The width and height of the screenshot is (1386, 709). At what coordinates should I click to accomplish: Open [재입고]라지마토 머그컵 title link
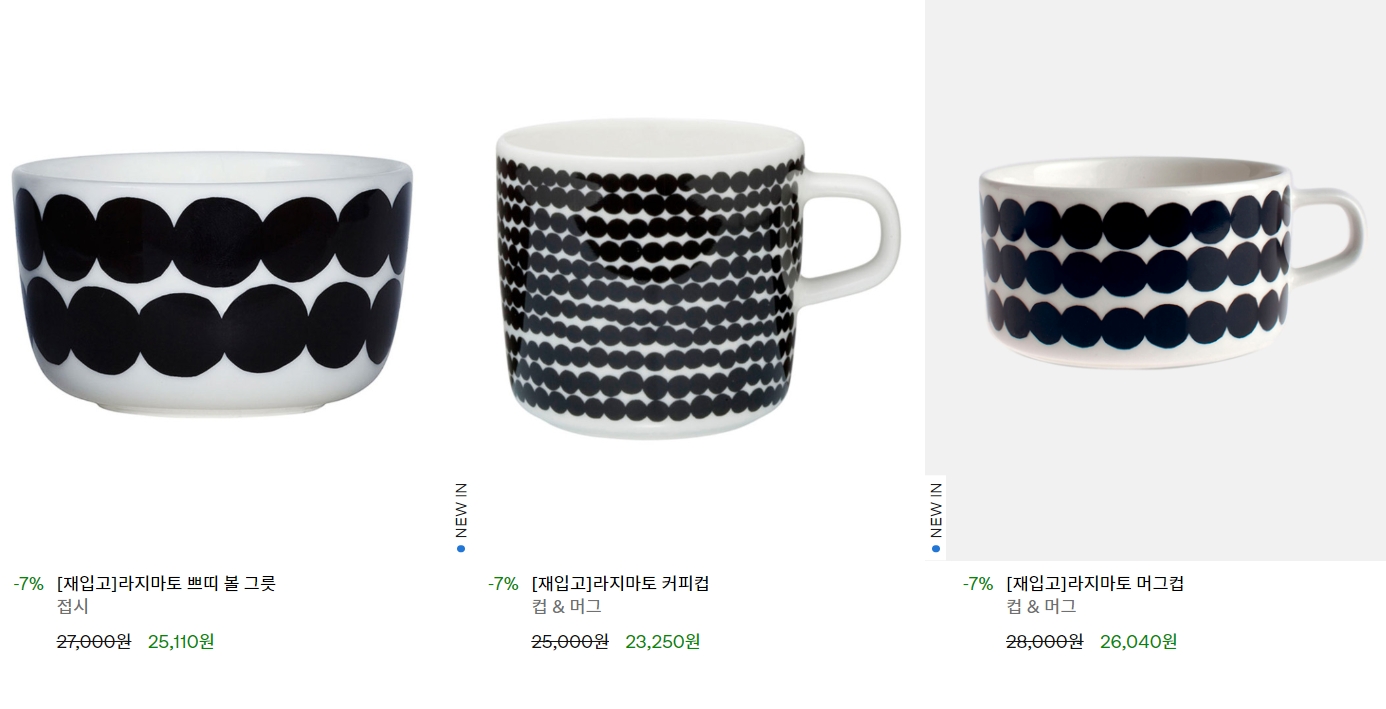point(1095,584)
